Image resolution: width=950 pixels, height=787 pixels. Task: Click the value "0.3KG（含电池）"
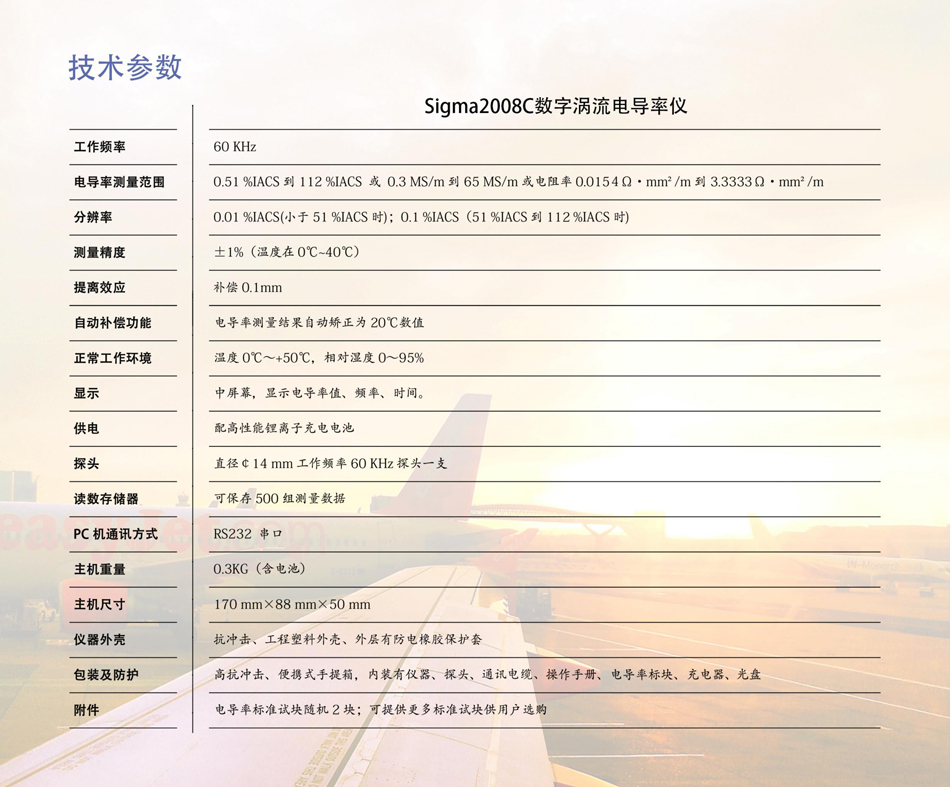tap(261, 569)
